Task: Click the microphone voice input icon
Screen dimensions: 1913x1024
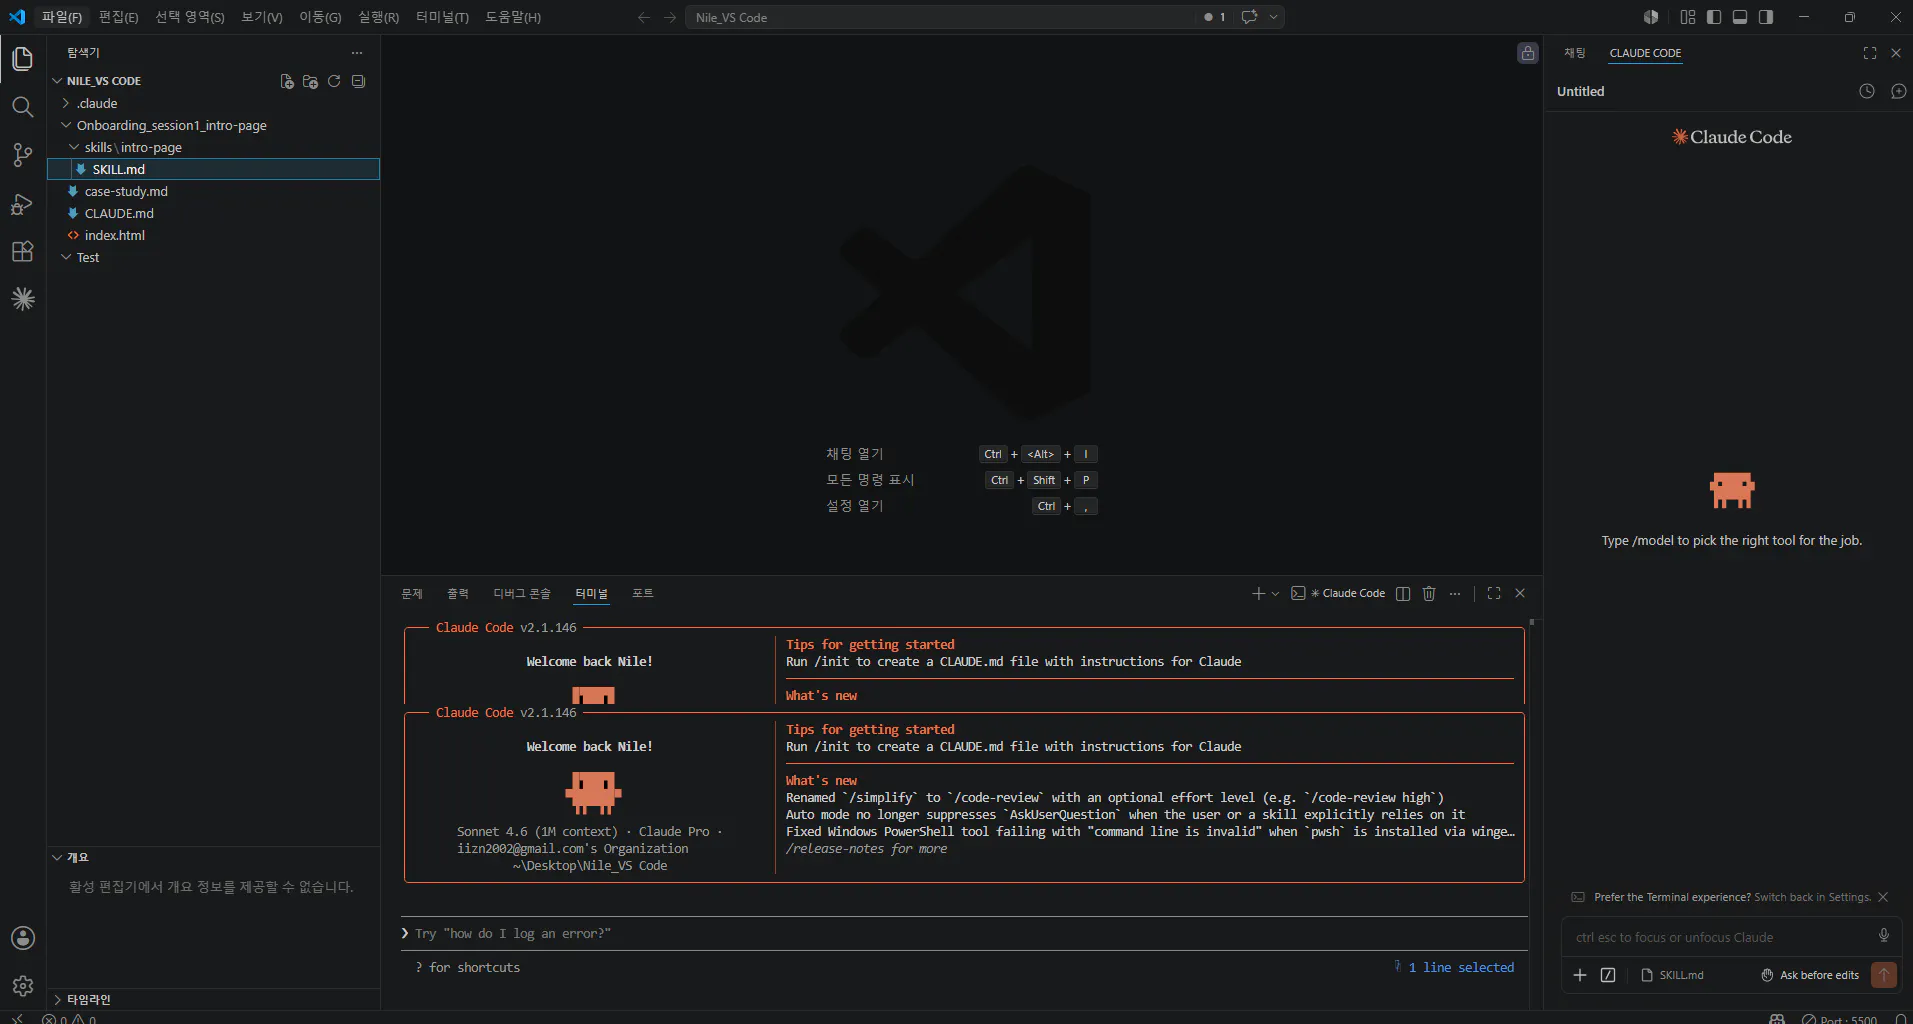Action: point(1884,935)
